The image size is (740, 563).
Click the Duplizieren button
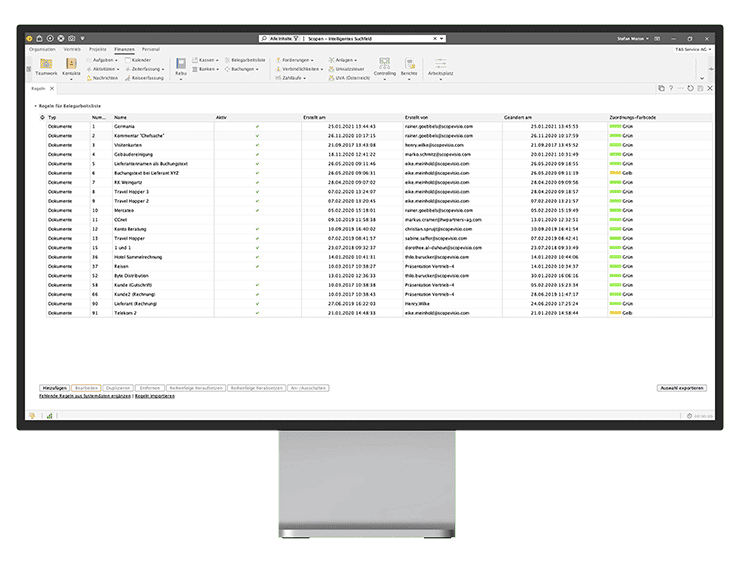click(118, 388)
